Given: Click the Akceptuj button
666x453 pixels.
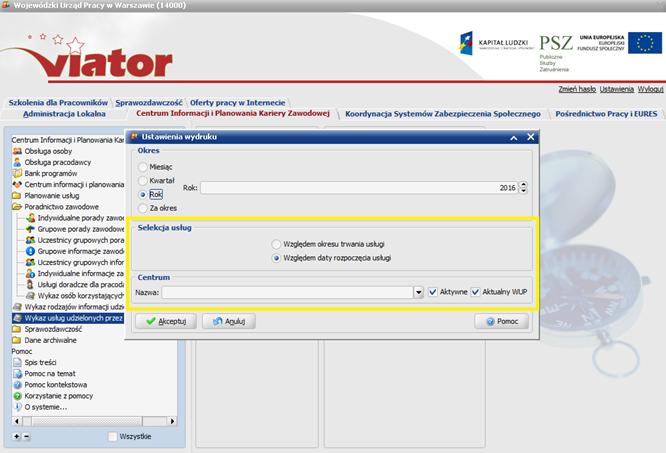Looking at the screenshot, I should coord(166,321).
